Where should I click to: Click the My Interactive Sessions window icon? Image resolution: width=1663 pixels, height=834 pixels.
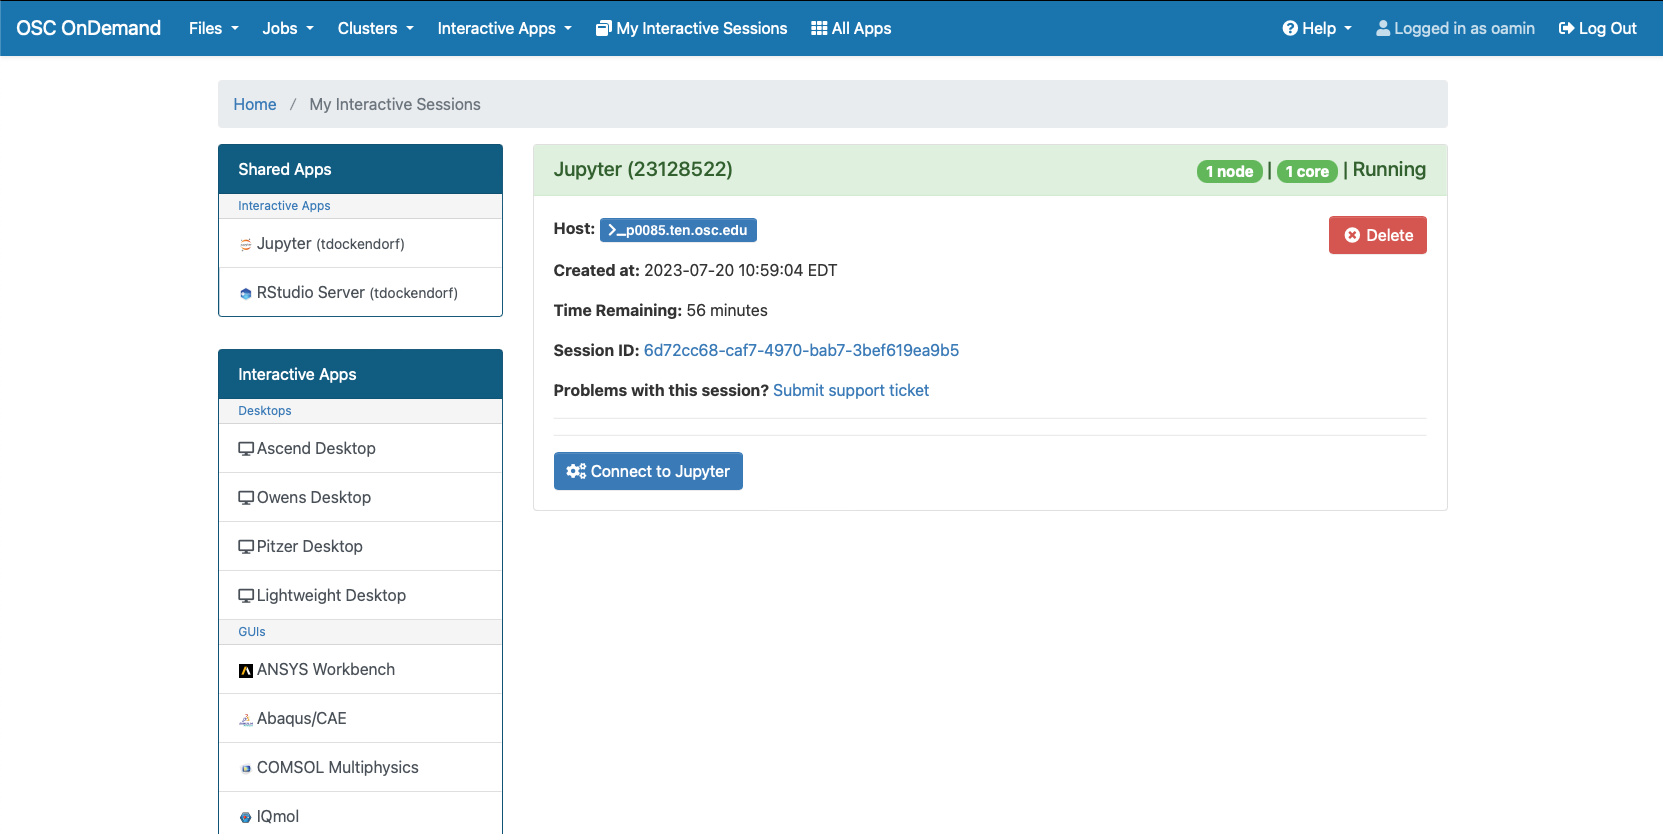click(x=603, y=29)
